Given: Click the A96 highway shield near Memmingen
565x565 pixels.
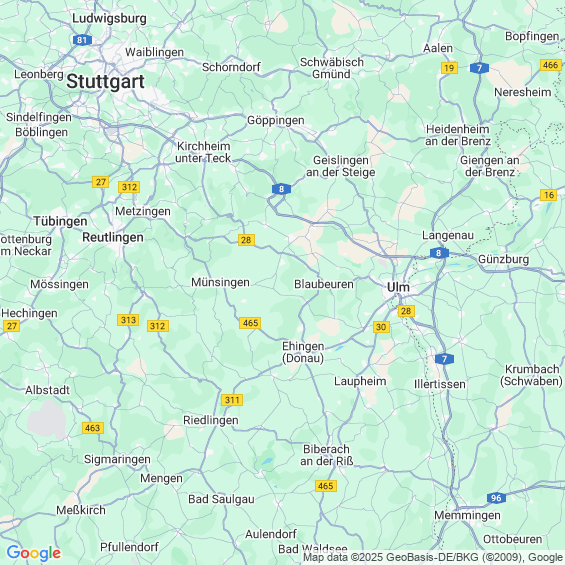Looking at the screenshot, I should [496, 498].
